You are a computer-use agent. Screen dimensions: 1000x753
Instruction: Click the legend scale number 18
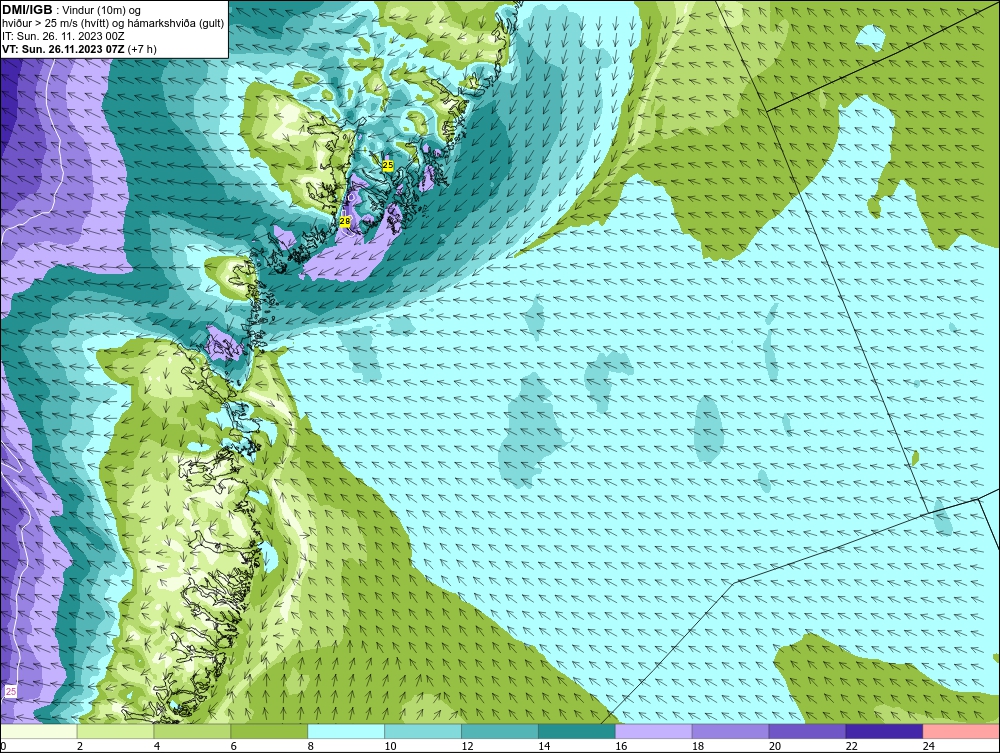coord(698,746)
